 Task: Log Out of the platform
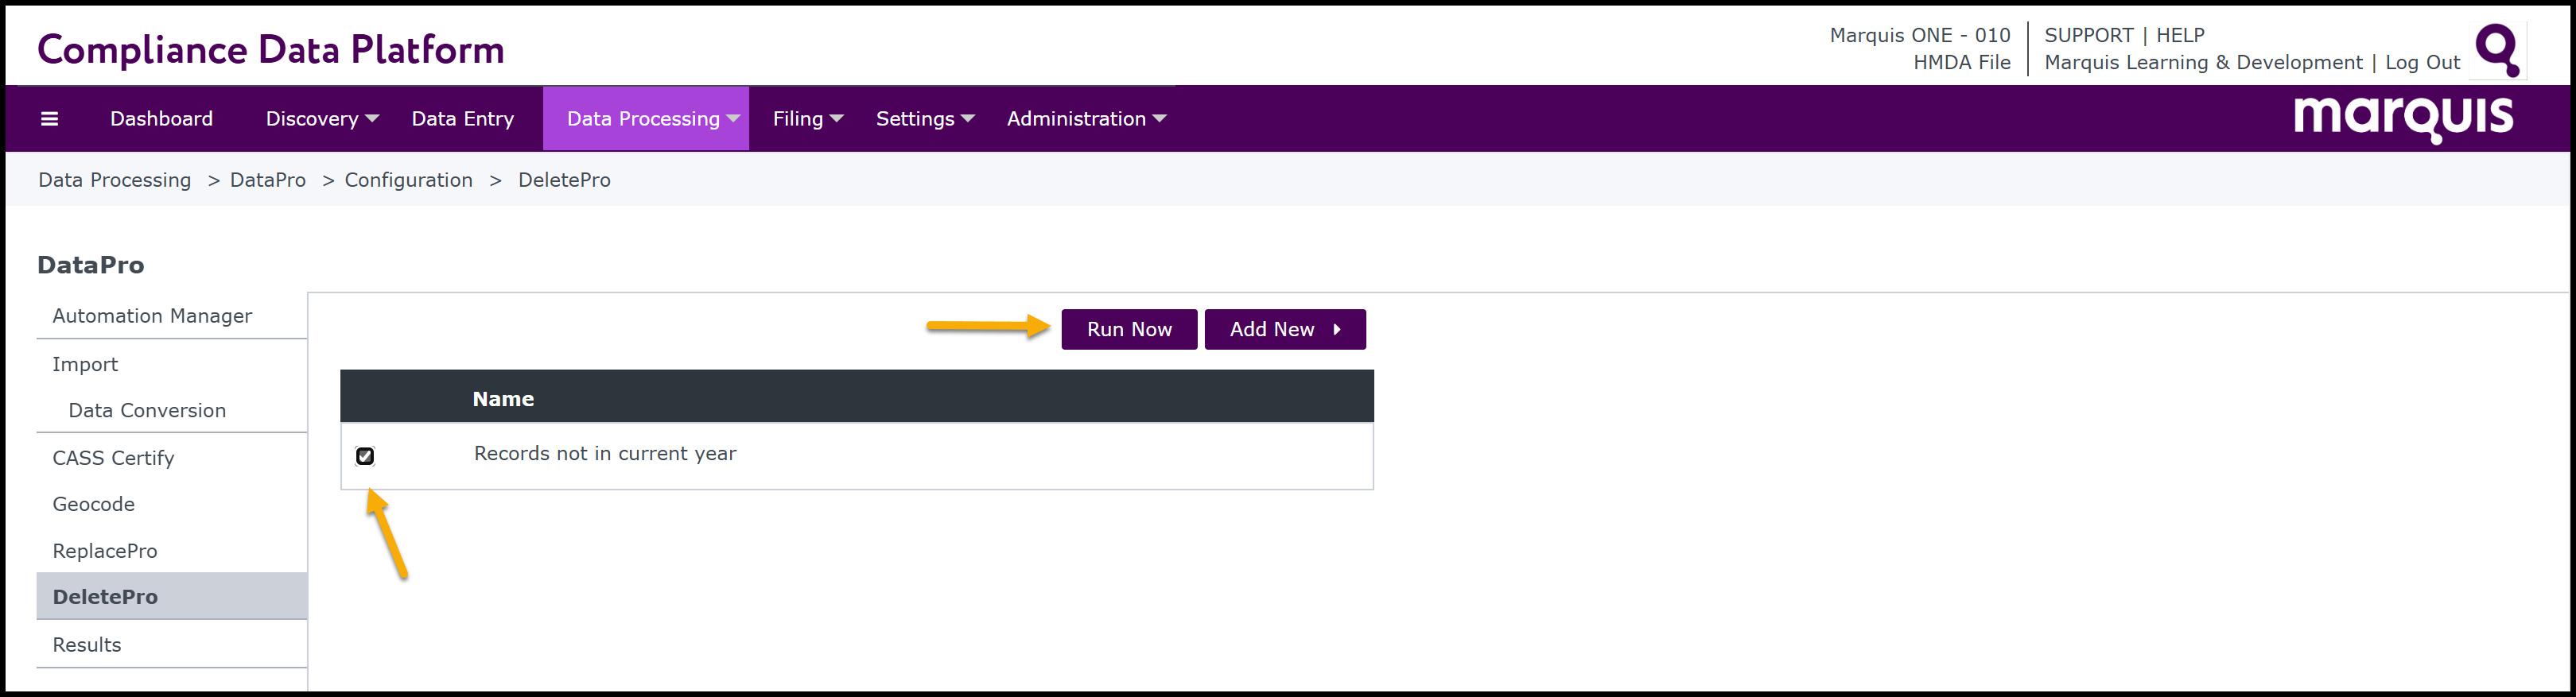2422,62
